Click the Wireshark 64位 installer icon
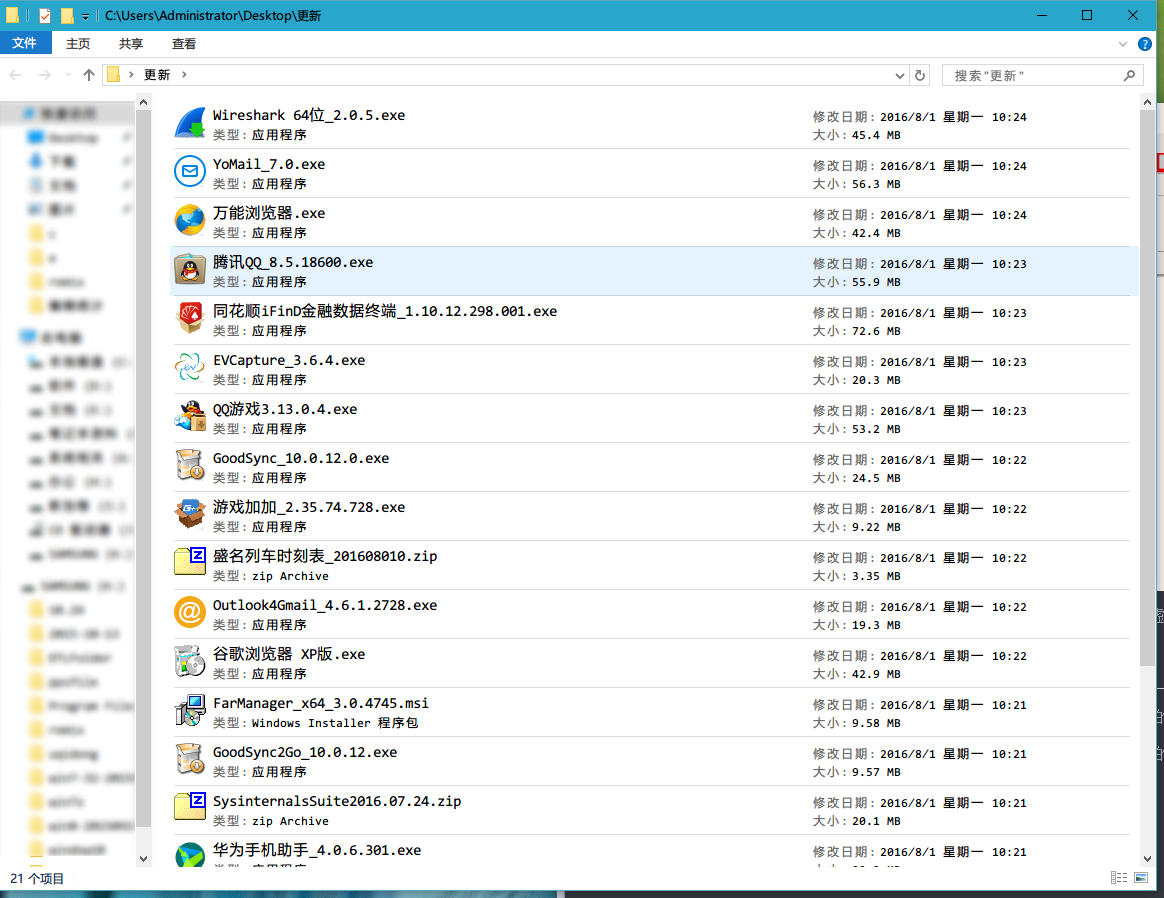 tap(190, 124)
